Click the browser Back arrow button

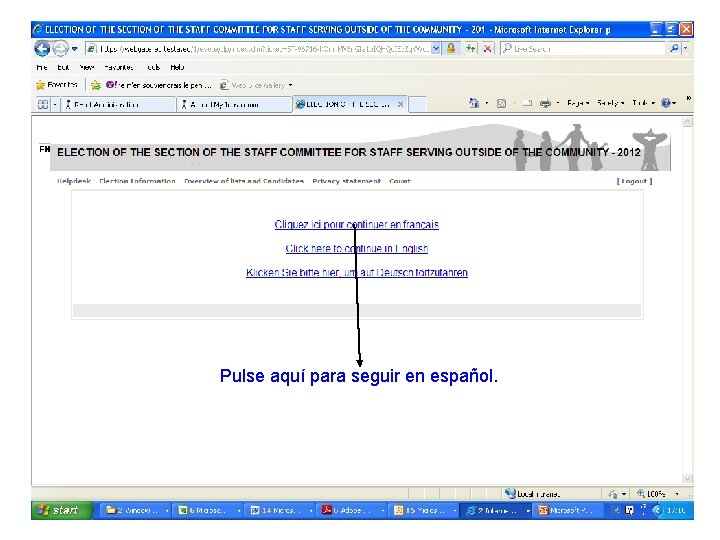(42, 48)
